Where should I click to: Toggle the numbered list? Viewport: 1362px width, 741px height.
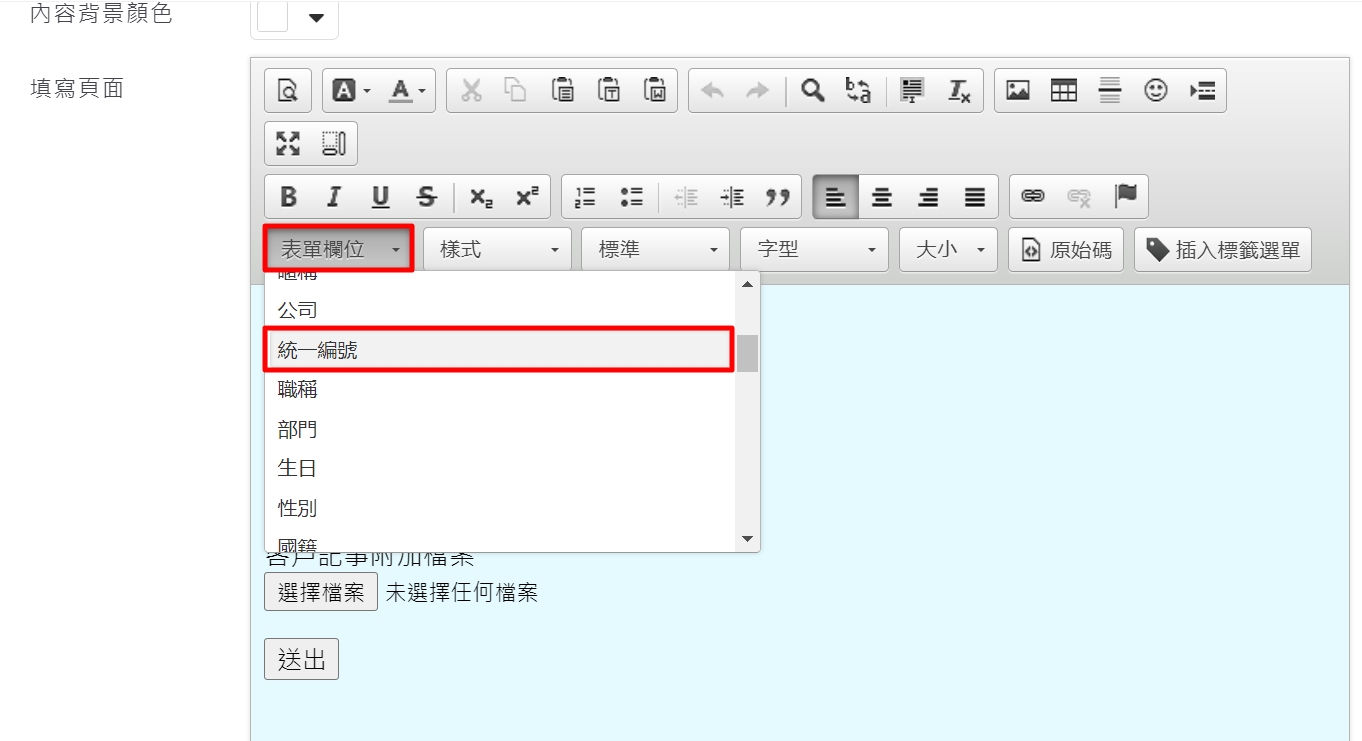586,197
